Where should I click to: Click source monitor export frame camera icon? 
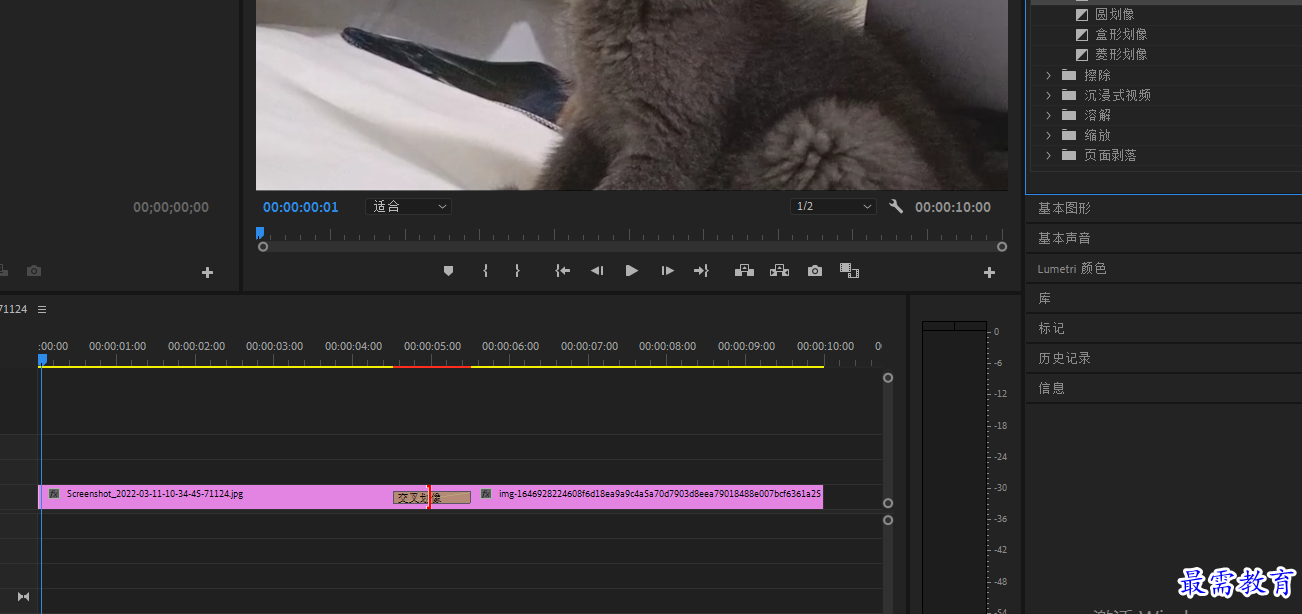(x=34, y=271)
